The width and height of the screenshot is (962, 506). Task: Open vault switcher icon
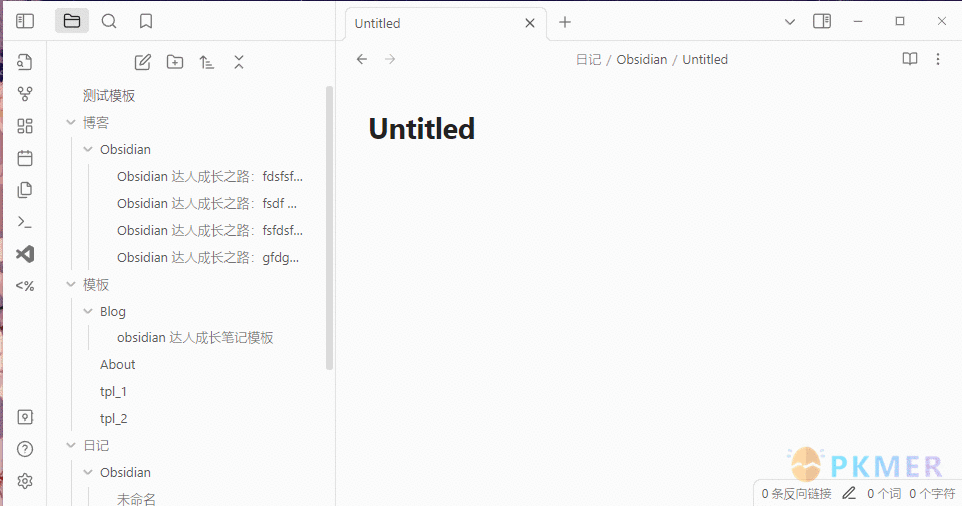pyautogui.click(x=25, y=417)
